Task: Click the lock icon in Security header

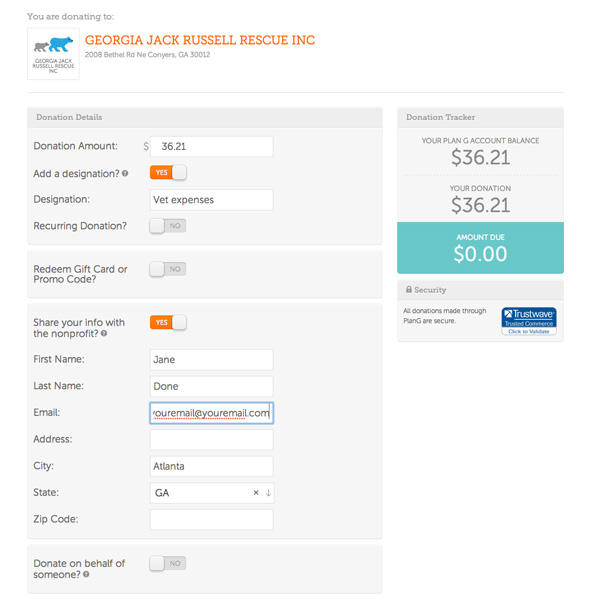Action: pos(409,289)
